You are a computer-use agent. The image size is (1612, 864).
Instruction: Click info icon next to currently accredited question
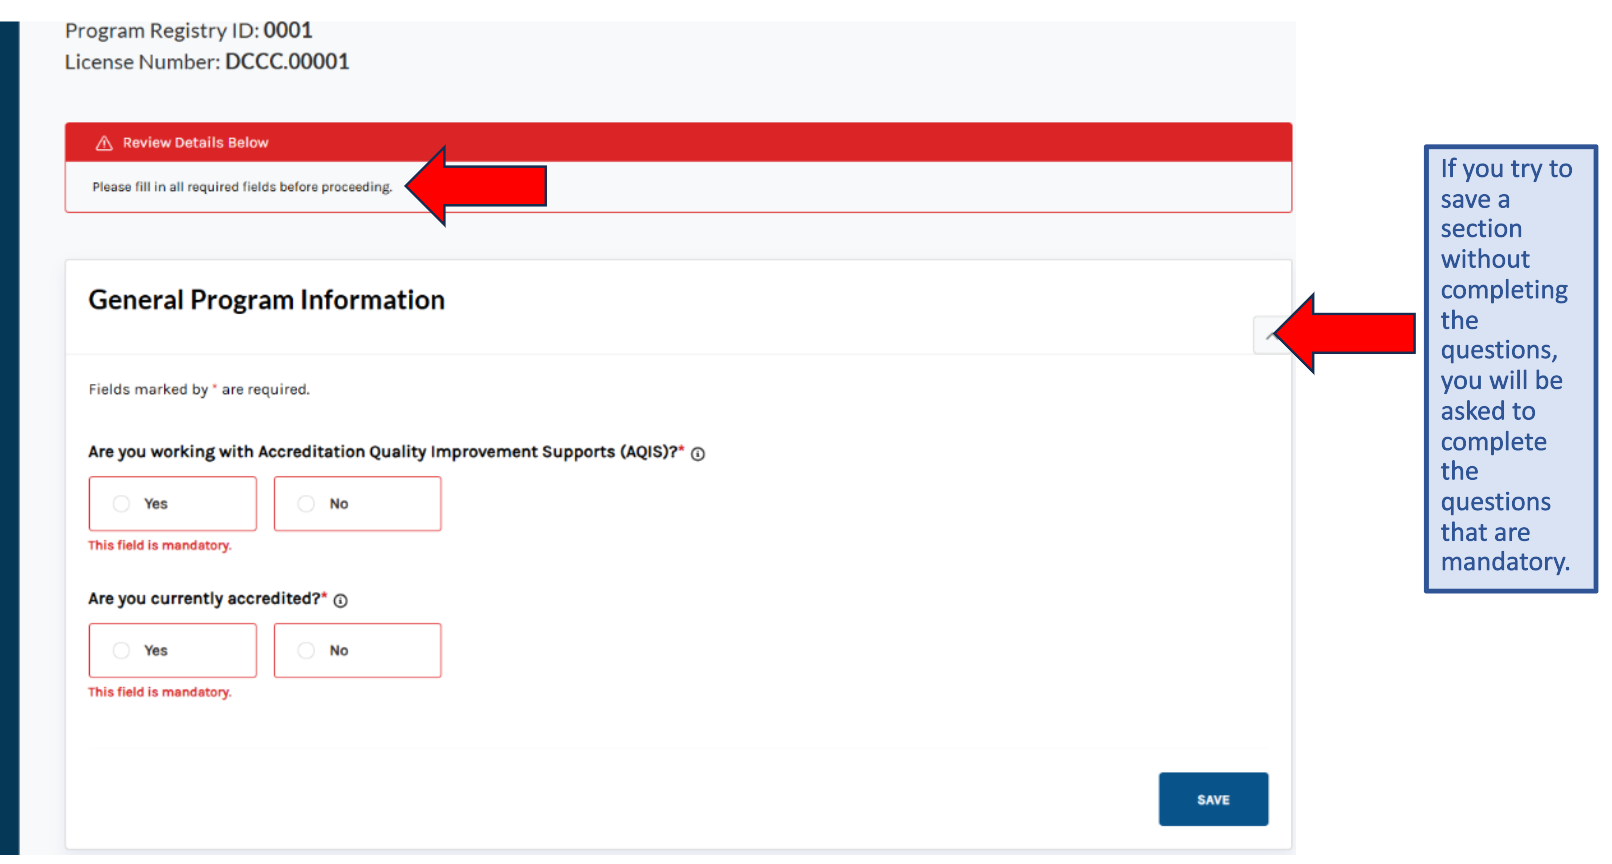click(x=340, y=601)
